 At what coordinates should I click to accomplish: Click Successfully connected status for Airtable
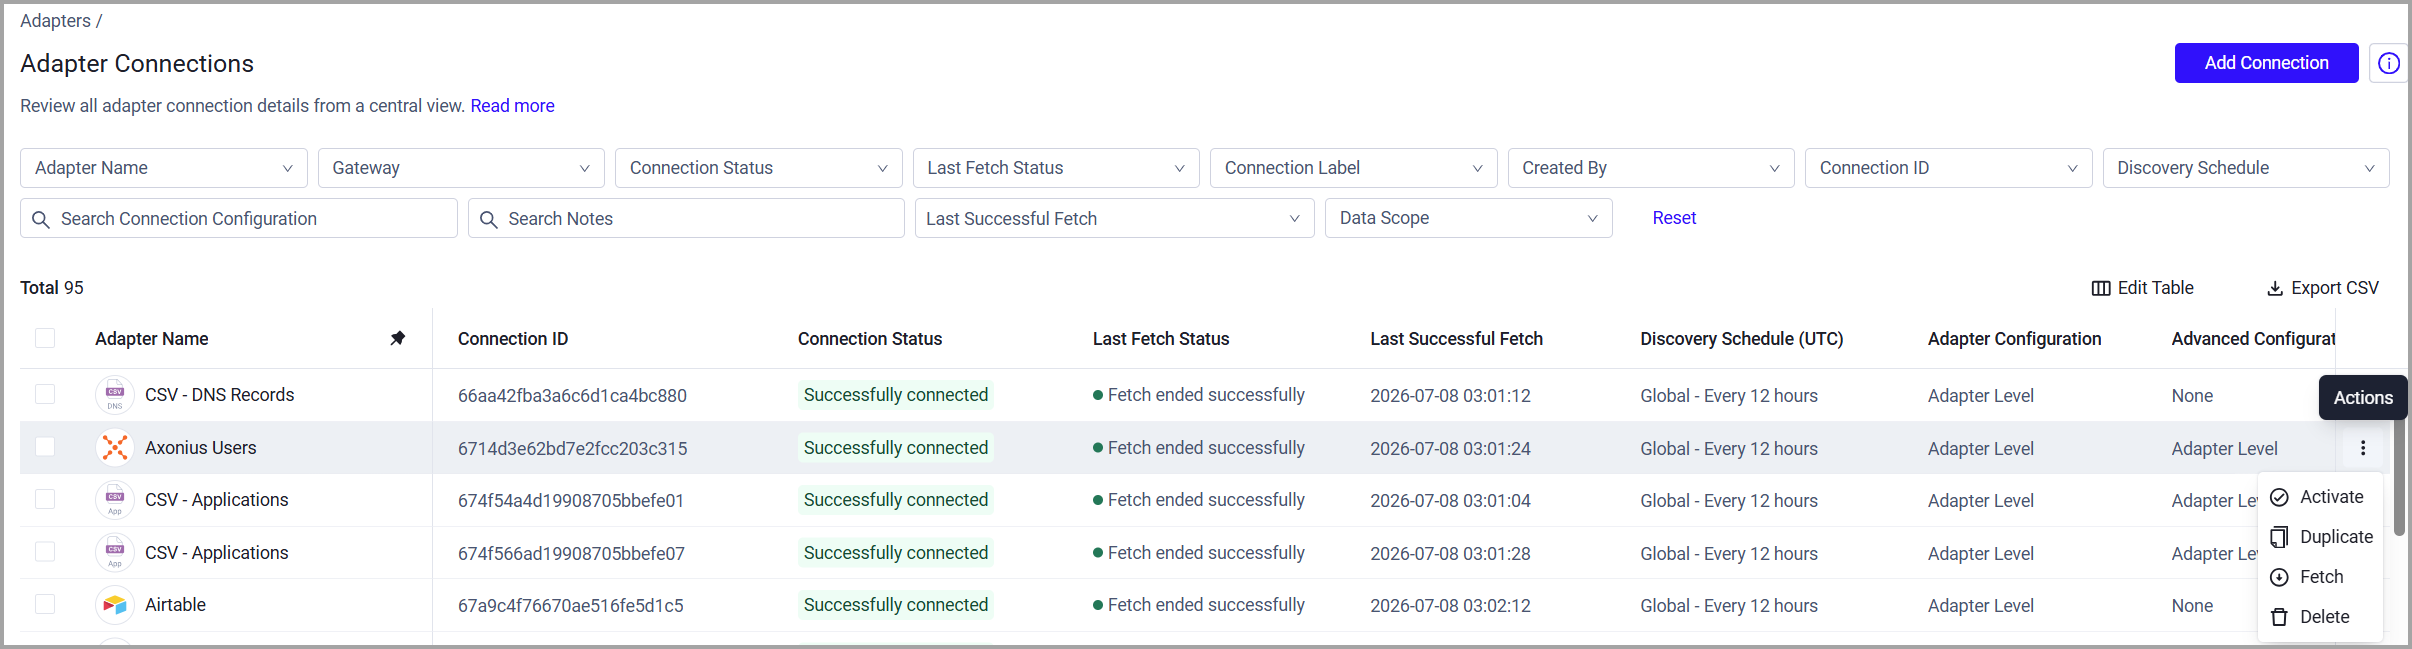pyautogui.click(x=896, y=605)
